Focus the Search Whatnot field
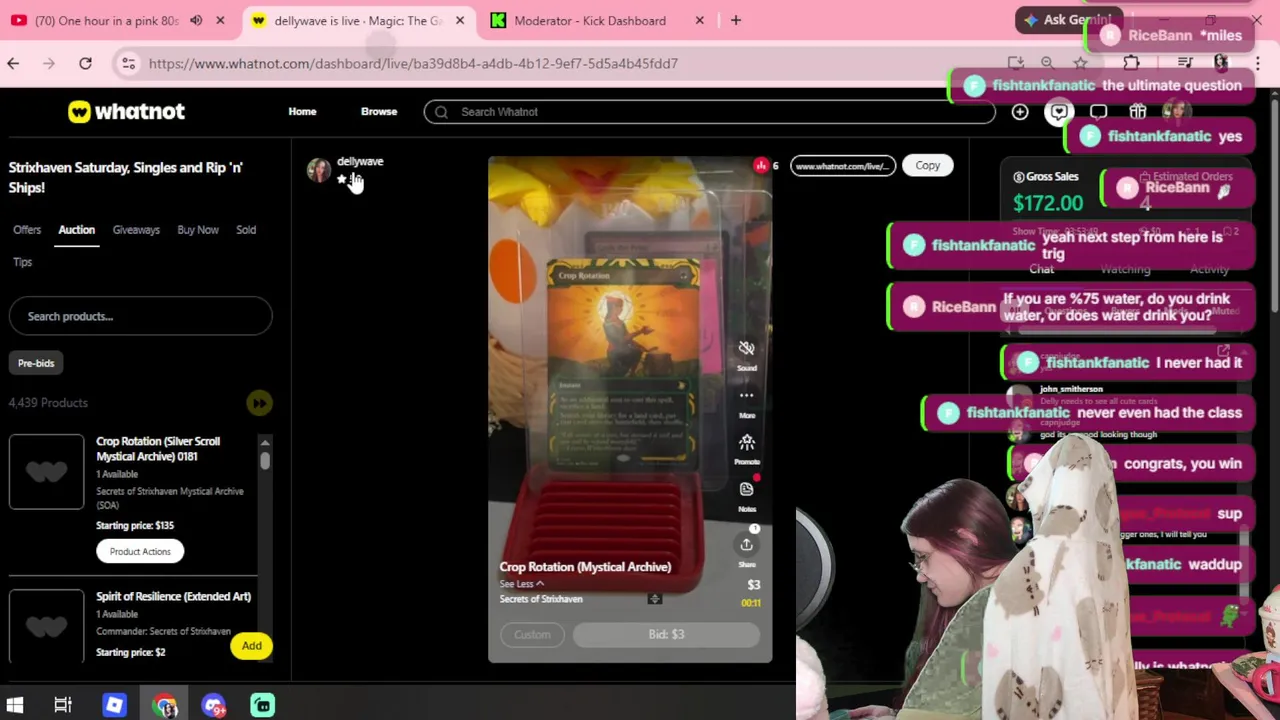 [x=709, y=112]
